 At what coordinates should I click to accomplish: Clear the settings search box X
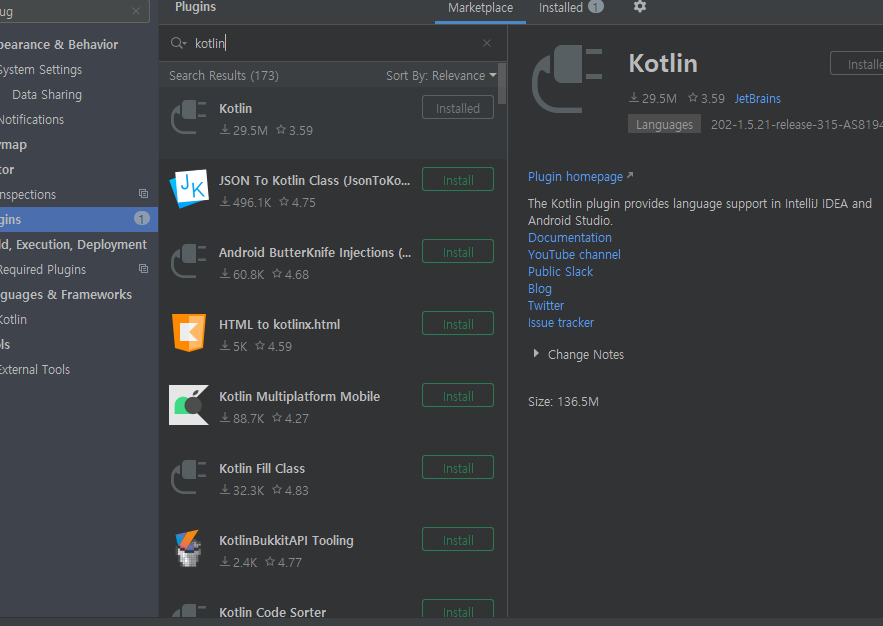[136, 11]
